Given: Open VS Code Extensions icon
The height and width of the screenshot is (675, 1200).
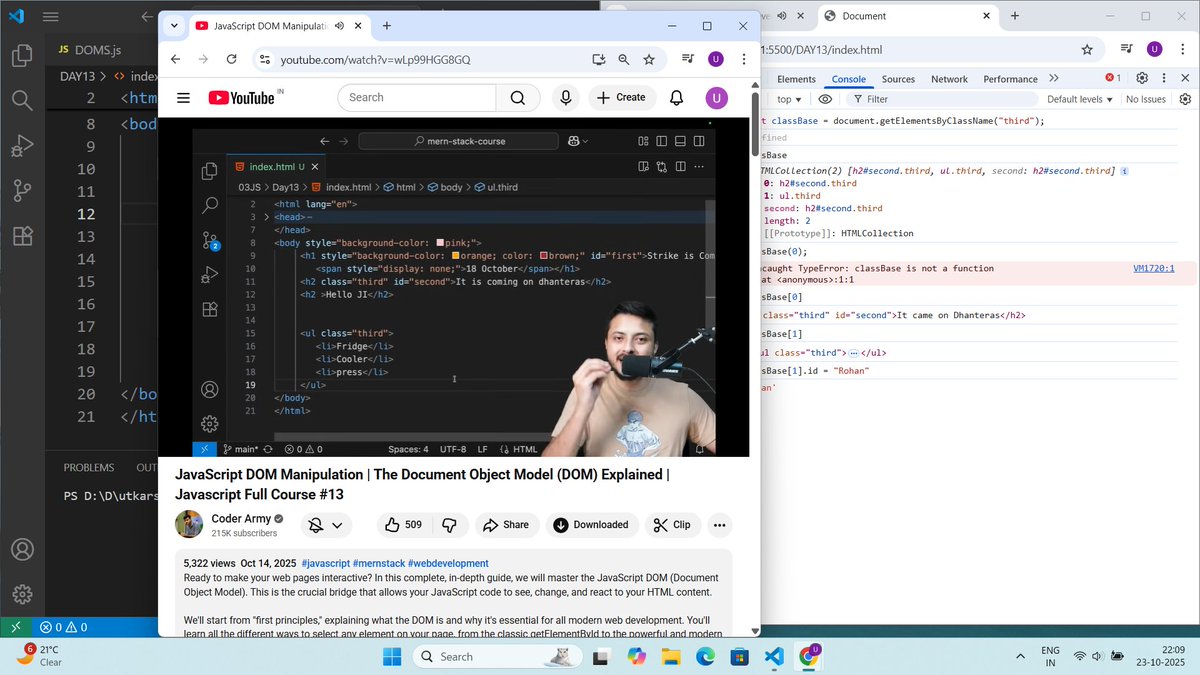Looking at the screenshot, I should pyautogui.click(x=22, y=236).
